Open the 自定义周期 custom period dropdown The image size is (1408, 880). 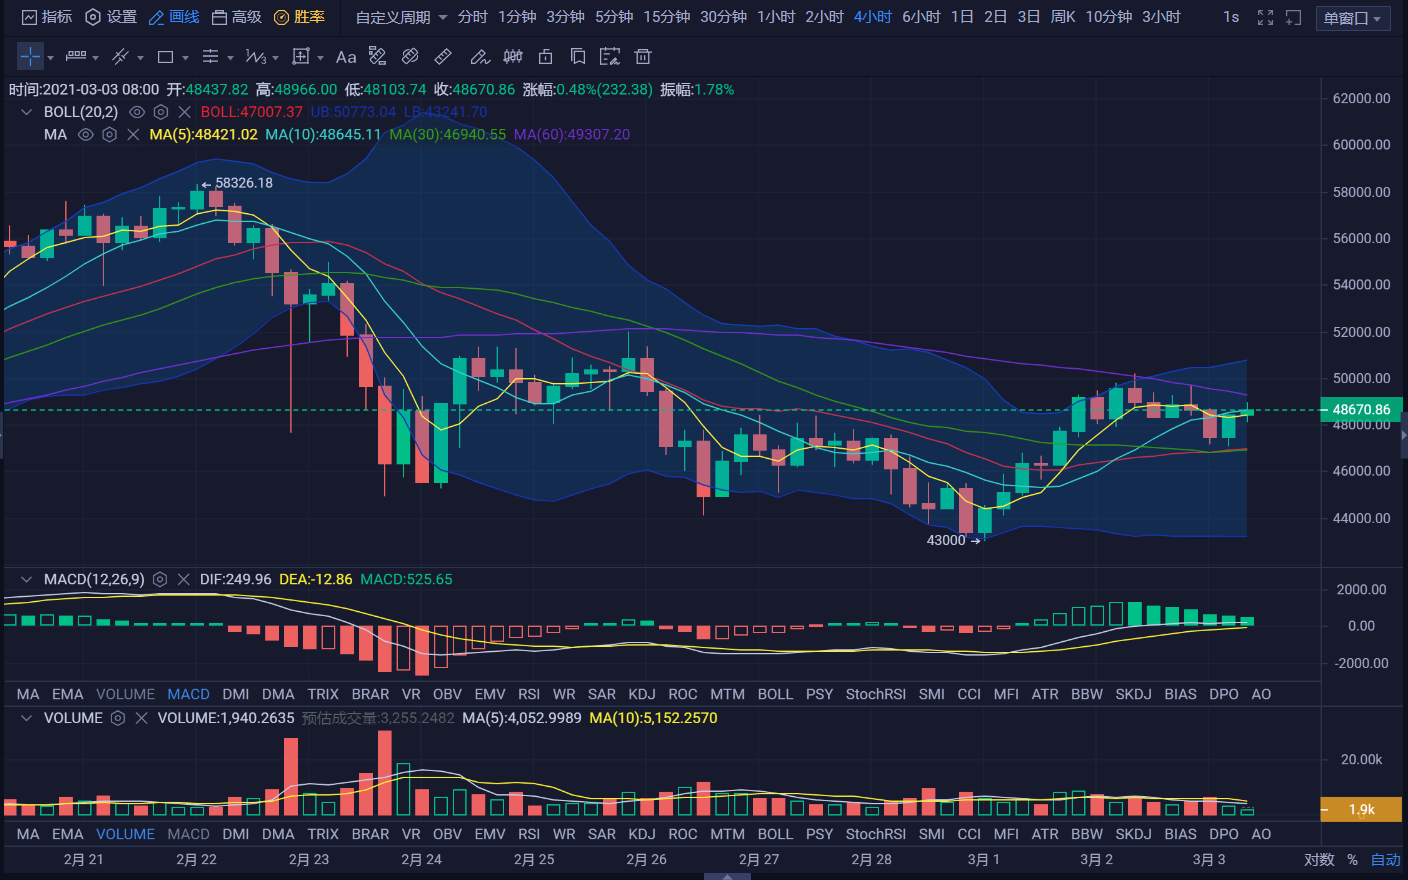tap(401, 17)
